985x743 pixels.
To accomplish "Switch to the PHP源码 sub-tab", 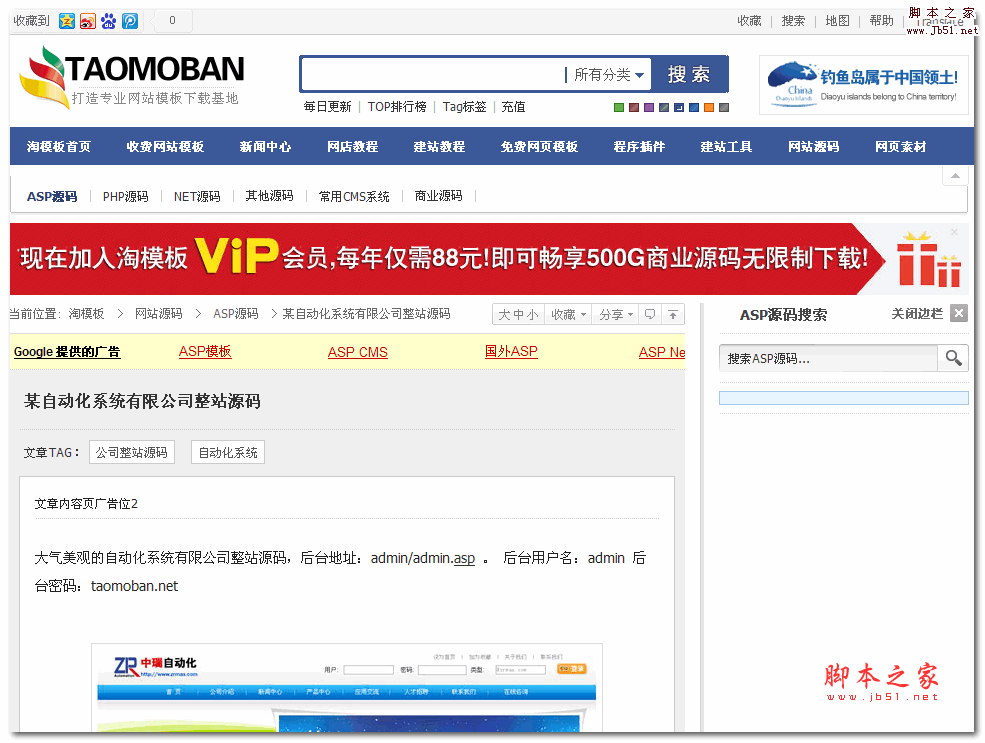I will (126, 197).
